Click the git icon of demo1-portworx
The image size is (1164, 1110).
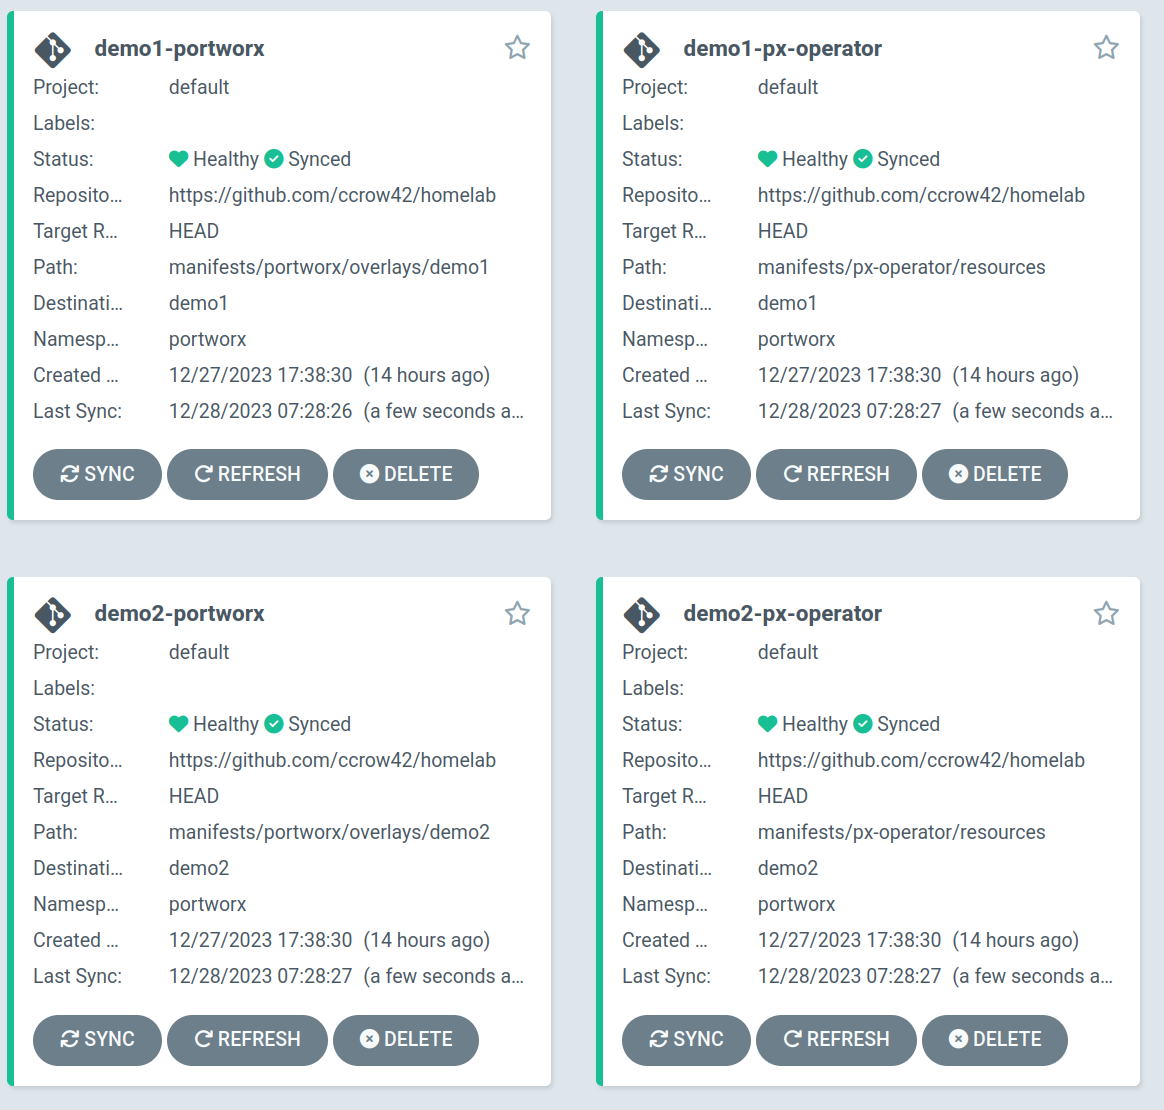[x=52, y=49]
